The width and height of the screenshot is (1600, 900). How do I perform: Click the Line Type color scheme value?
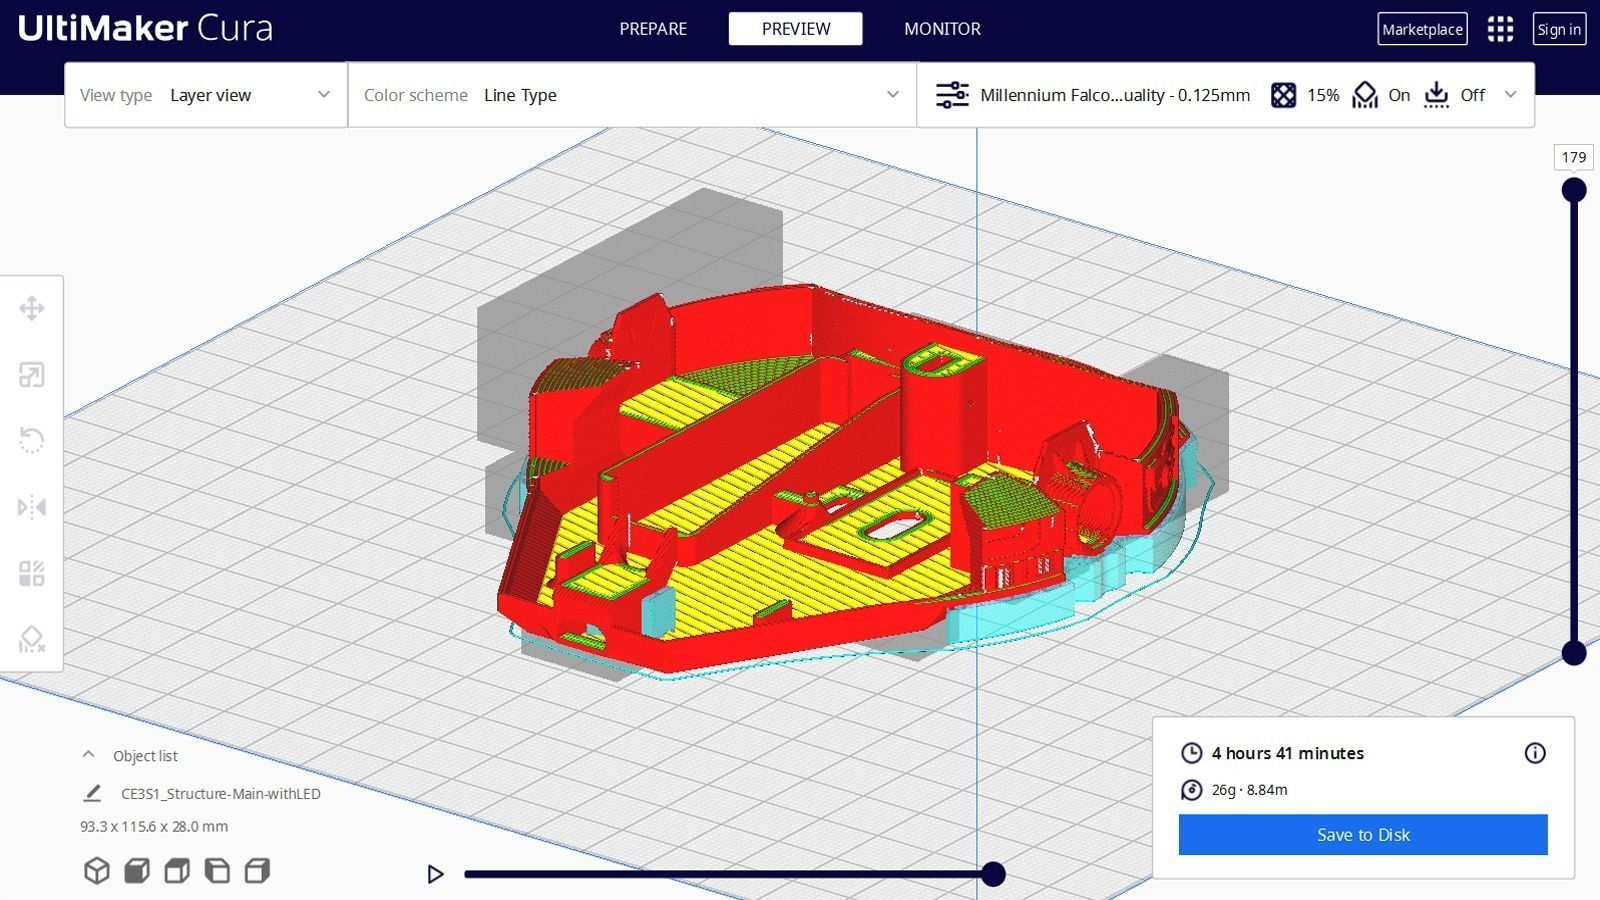[520, 95]
